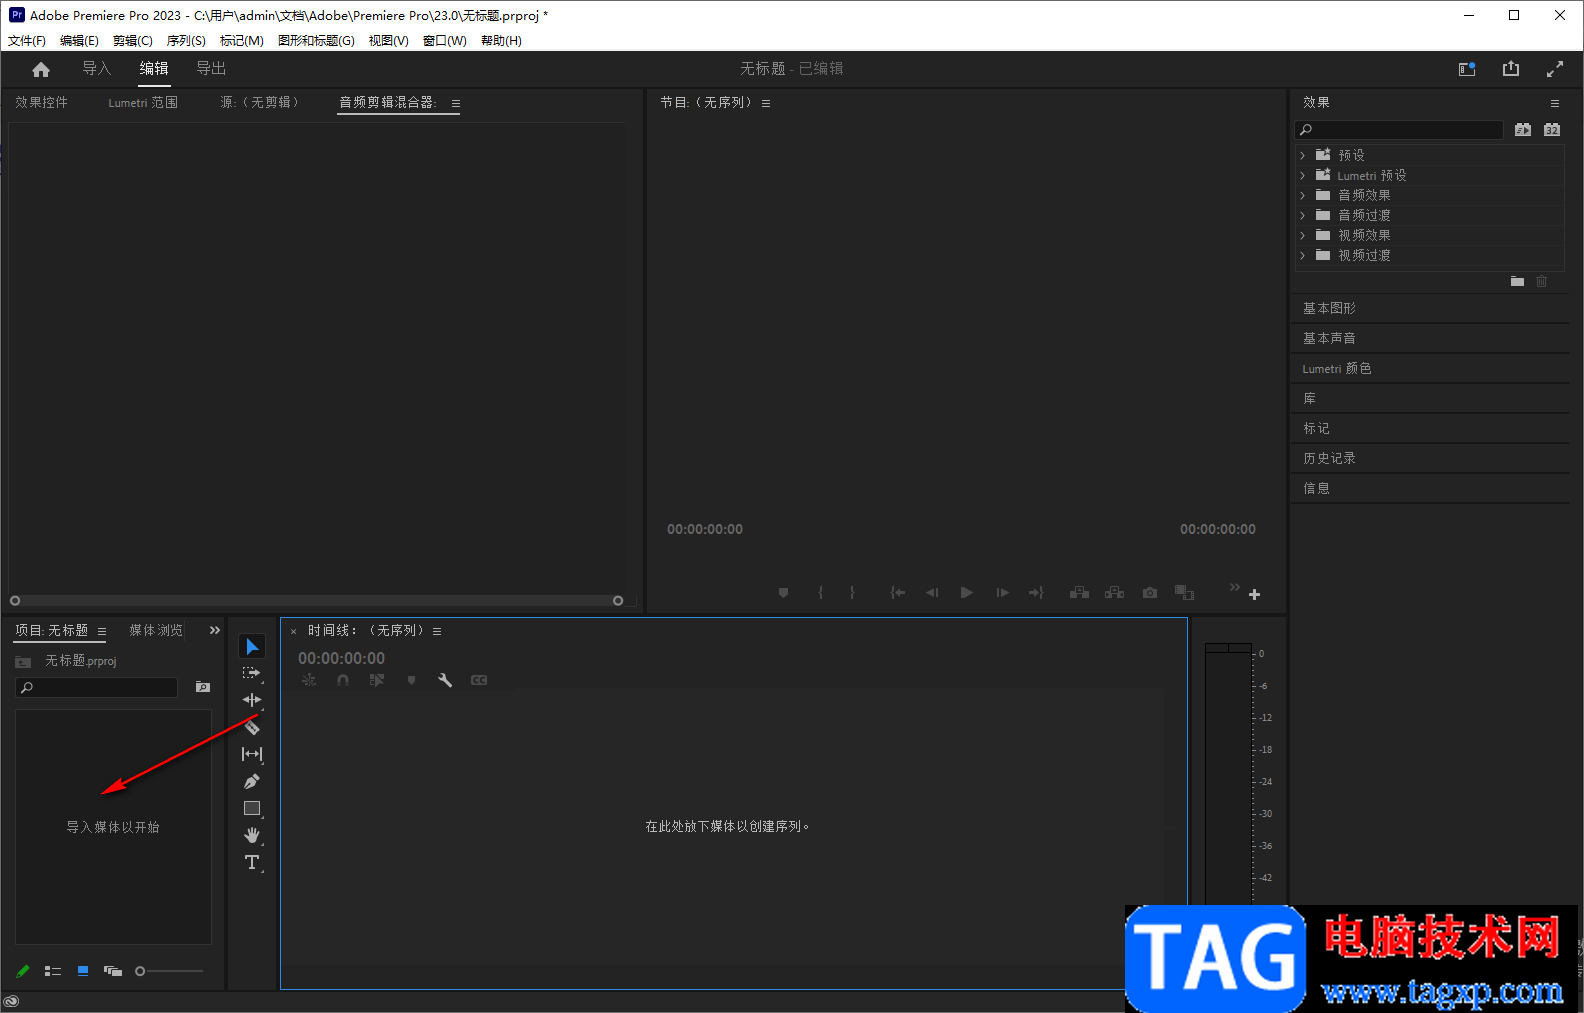Open button editor plus icon
The height and width of the screenshot is (1013, 1584).
1254,594
